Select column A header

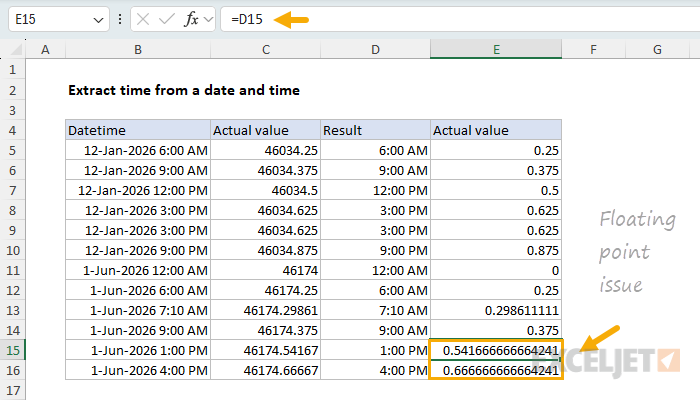point(45,49)
